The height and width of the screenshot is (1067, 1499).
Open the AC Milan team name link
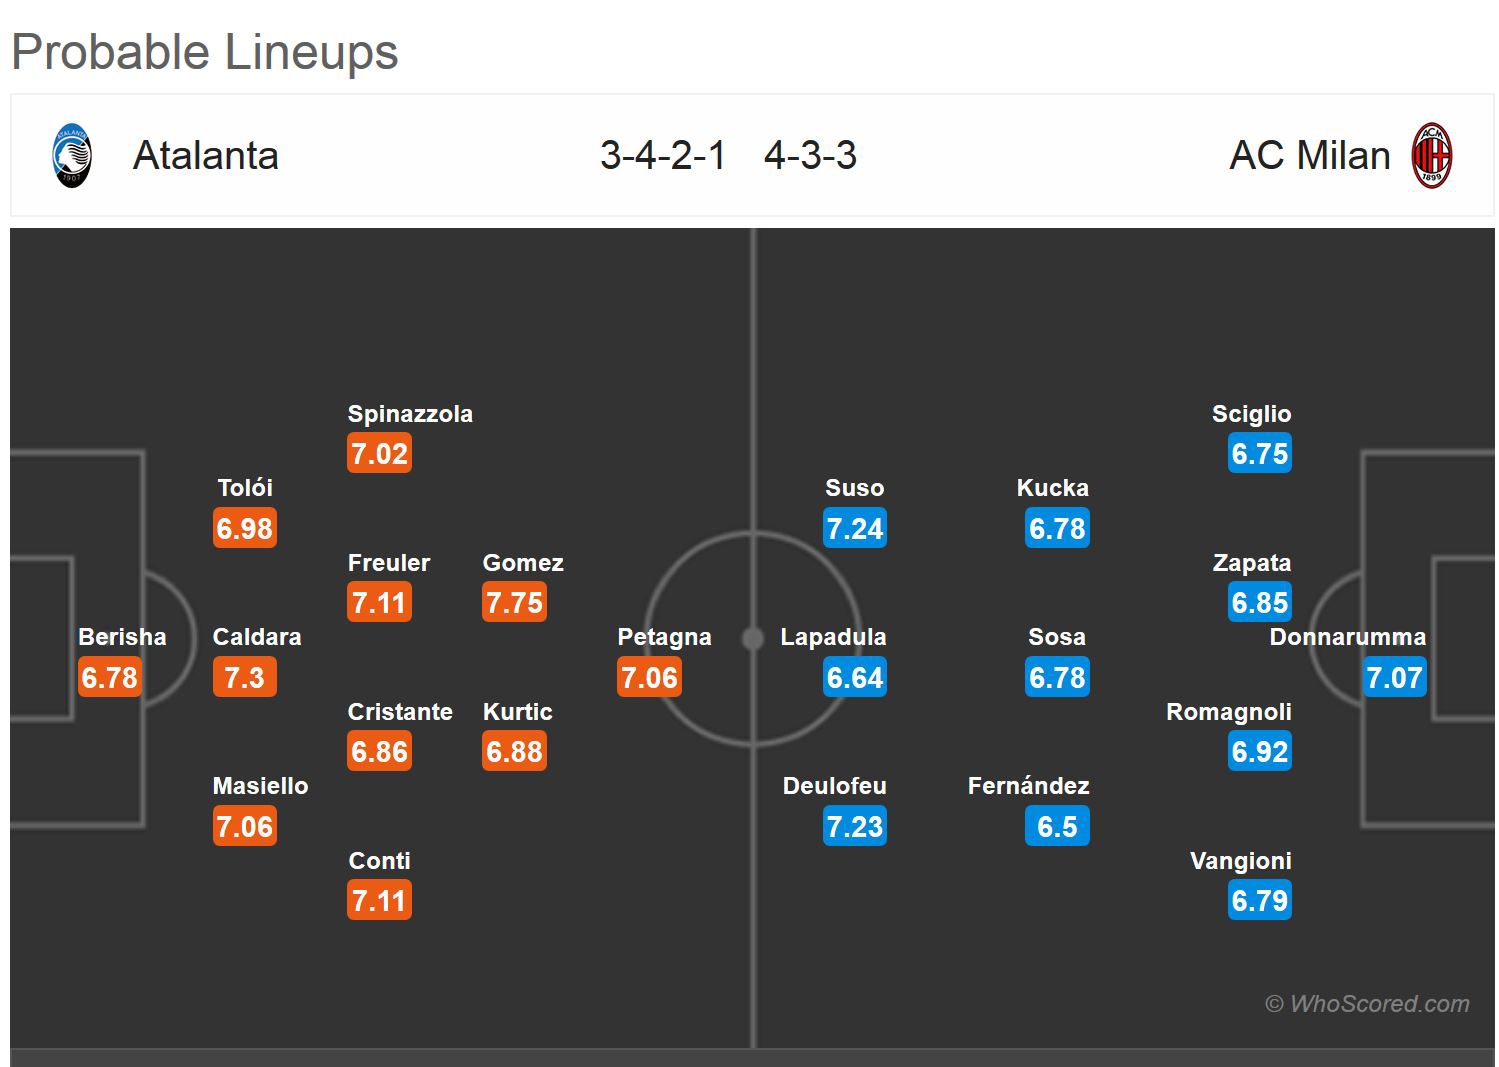[x=1309, y=156]
